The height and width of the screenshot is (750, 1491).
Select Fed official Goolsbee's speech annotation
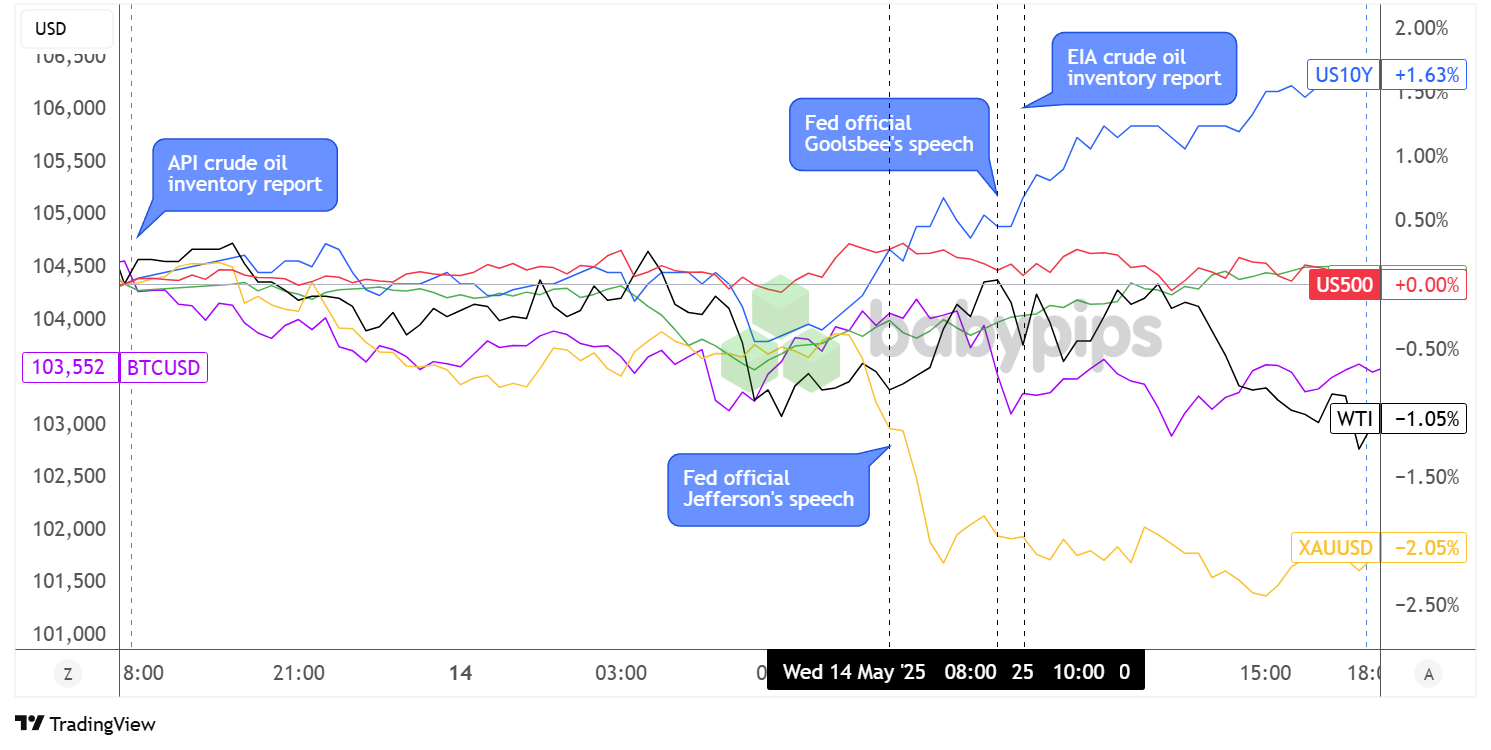pos(888,133)
